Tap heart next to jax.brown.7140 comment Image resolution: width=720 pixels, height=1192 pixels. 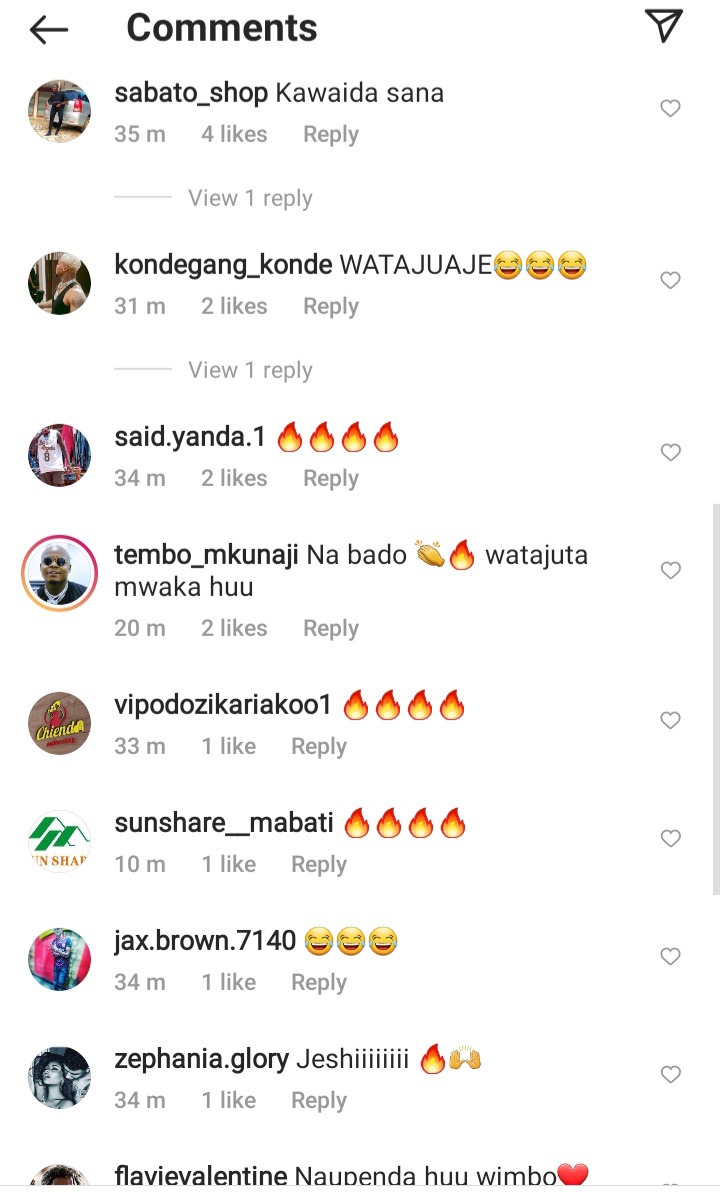coord(670,956)
